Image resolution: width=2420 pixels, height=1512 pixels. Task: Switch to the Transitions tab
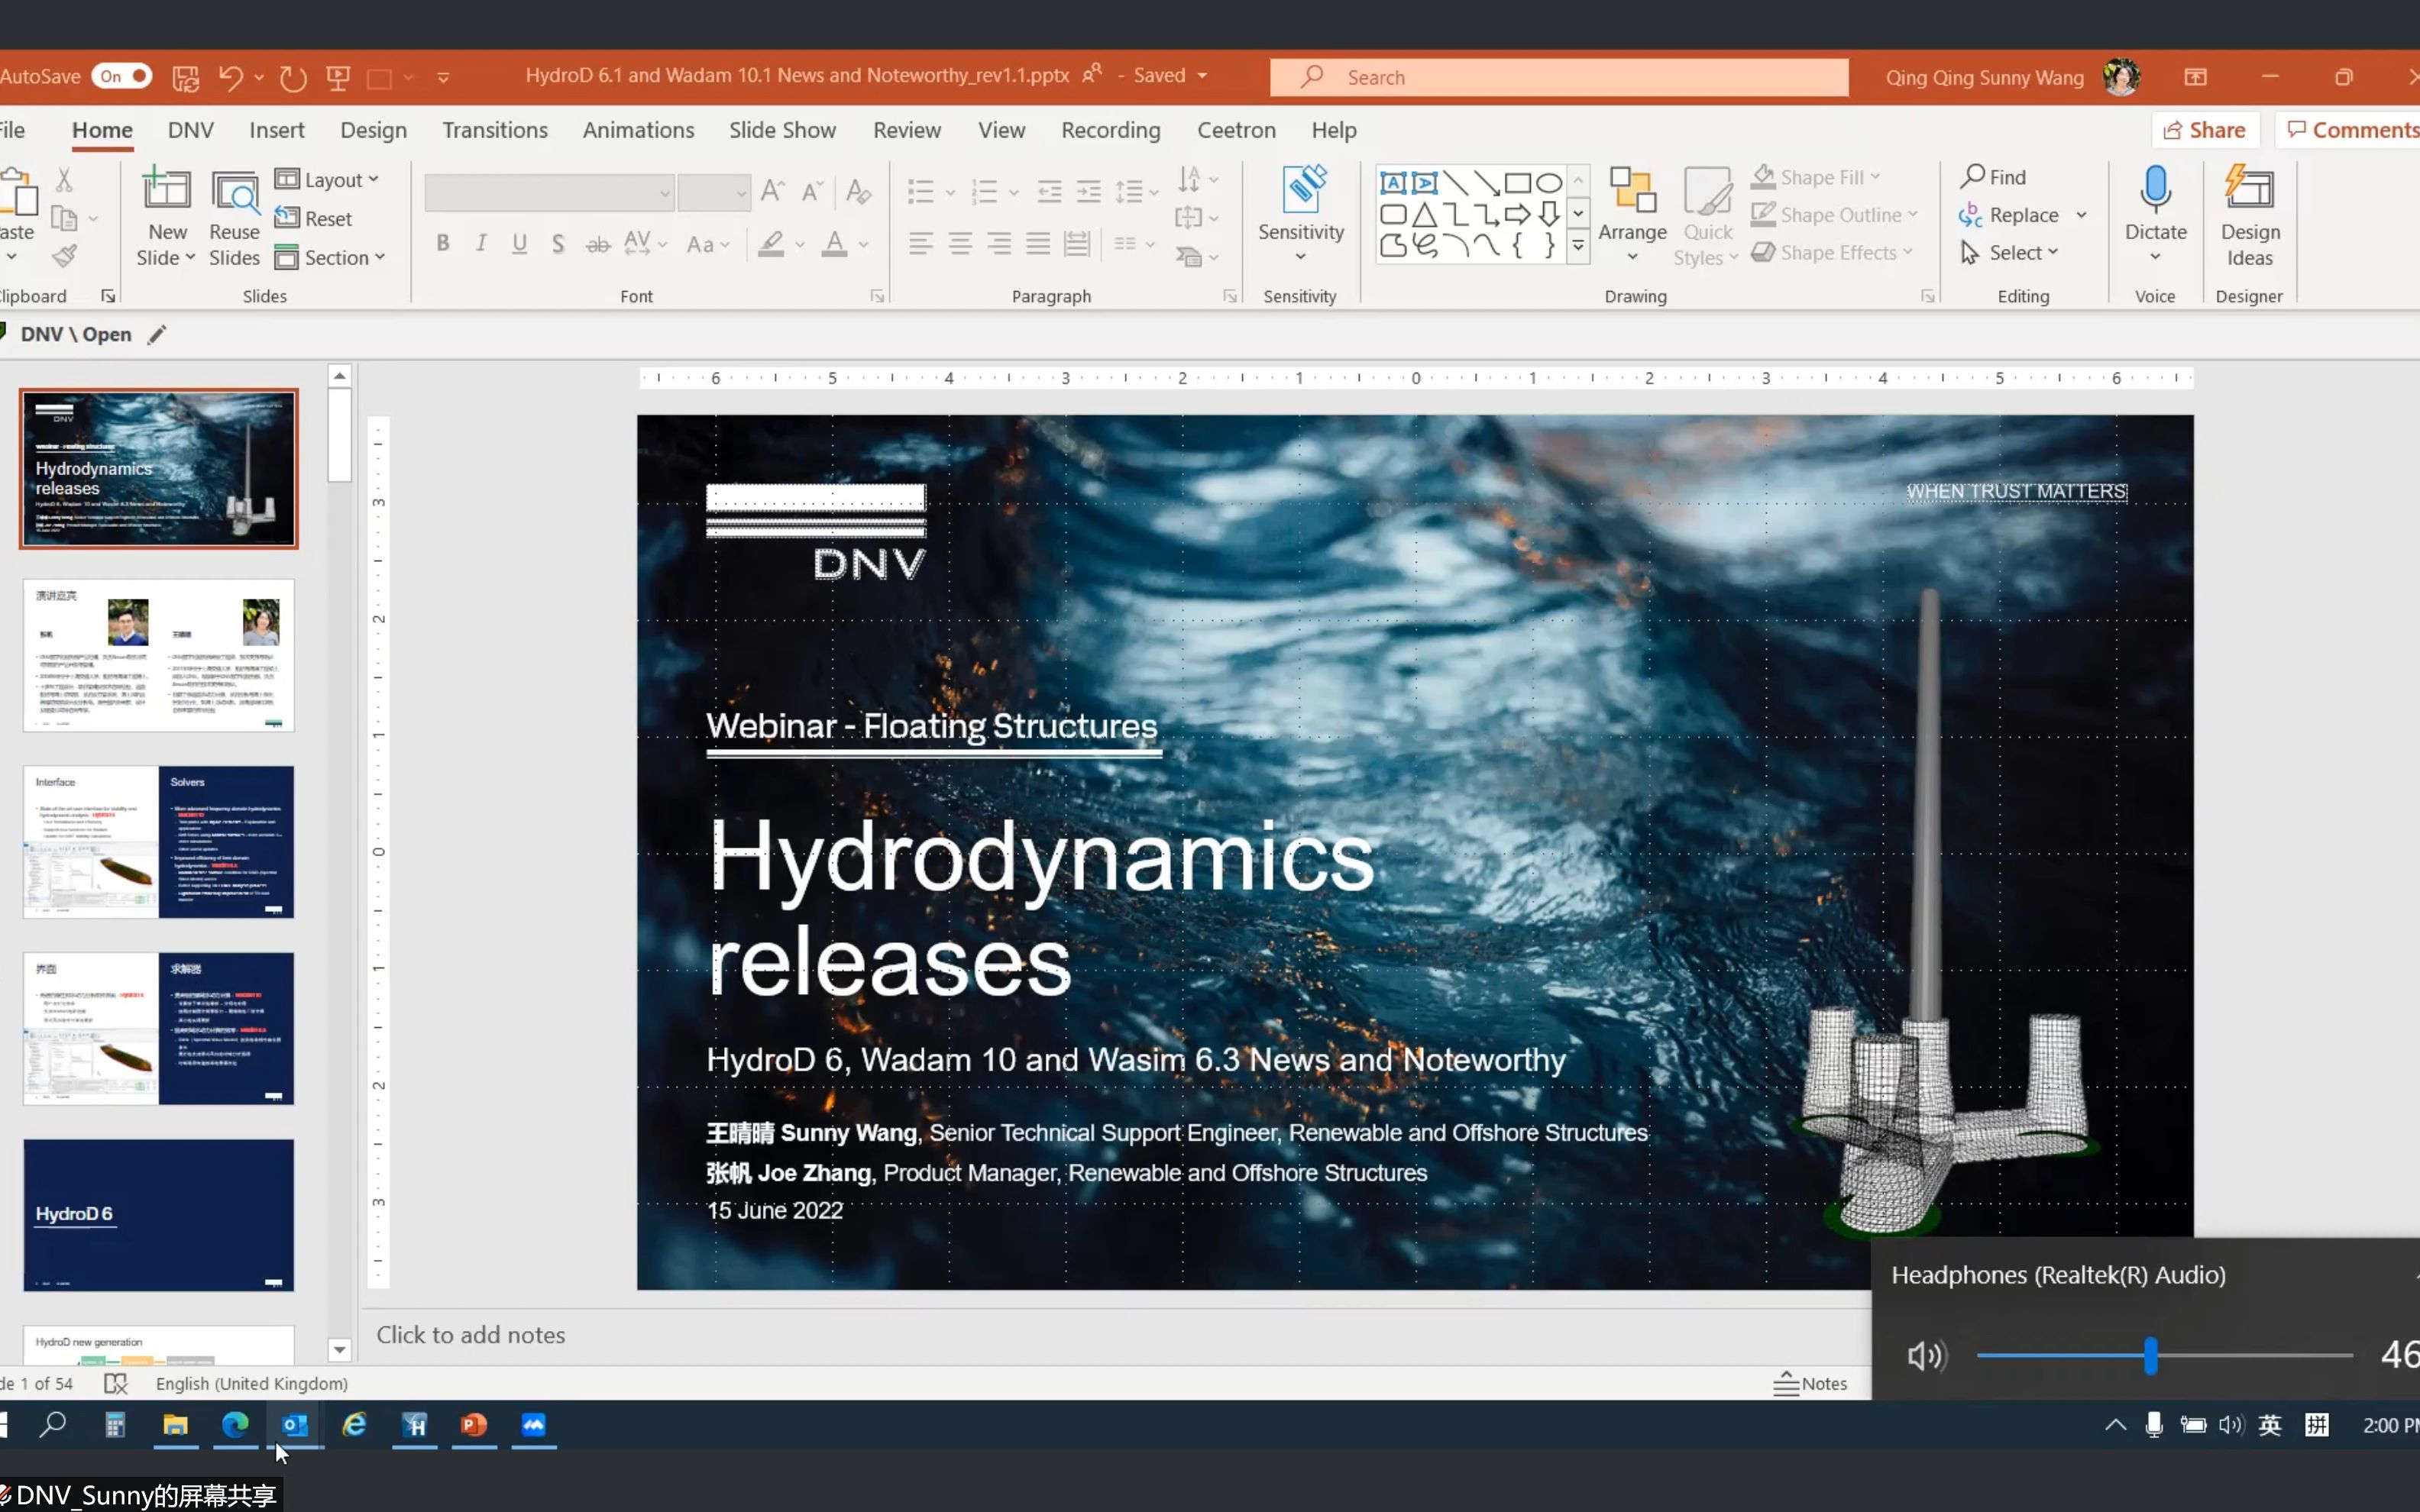pos(495,130)
